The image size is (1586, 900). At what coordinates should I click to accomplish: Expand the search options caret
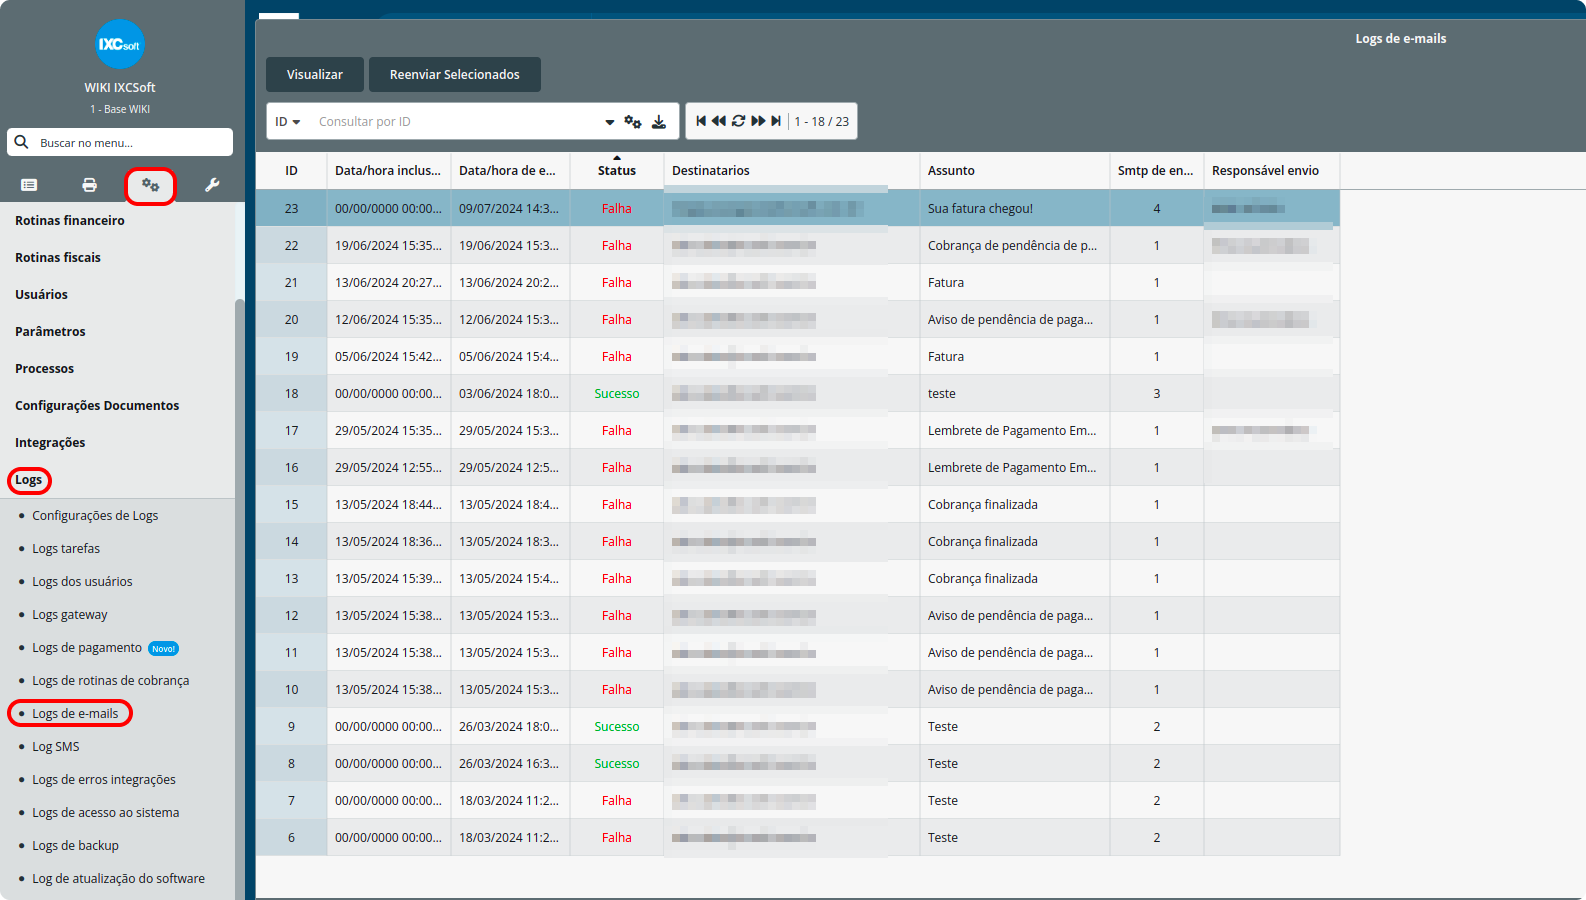[x=610, y=122]
